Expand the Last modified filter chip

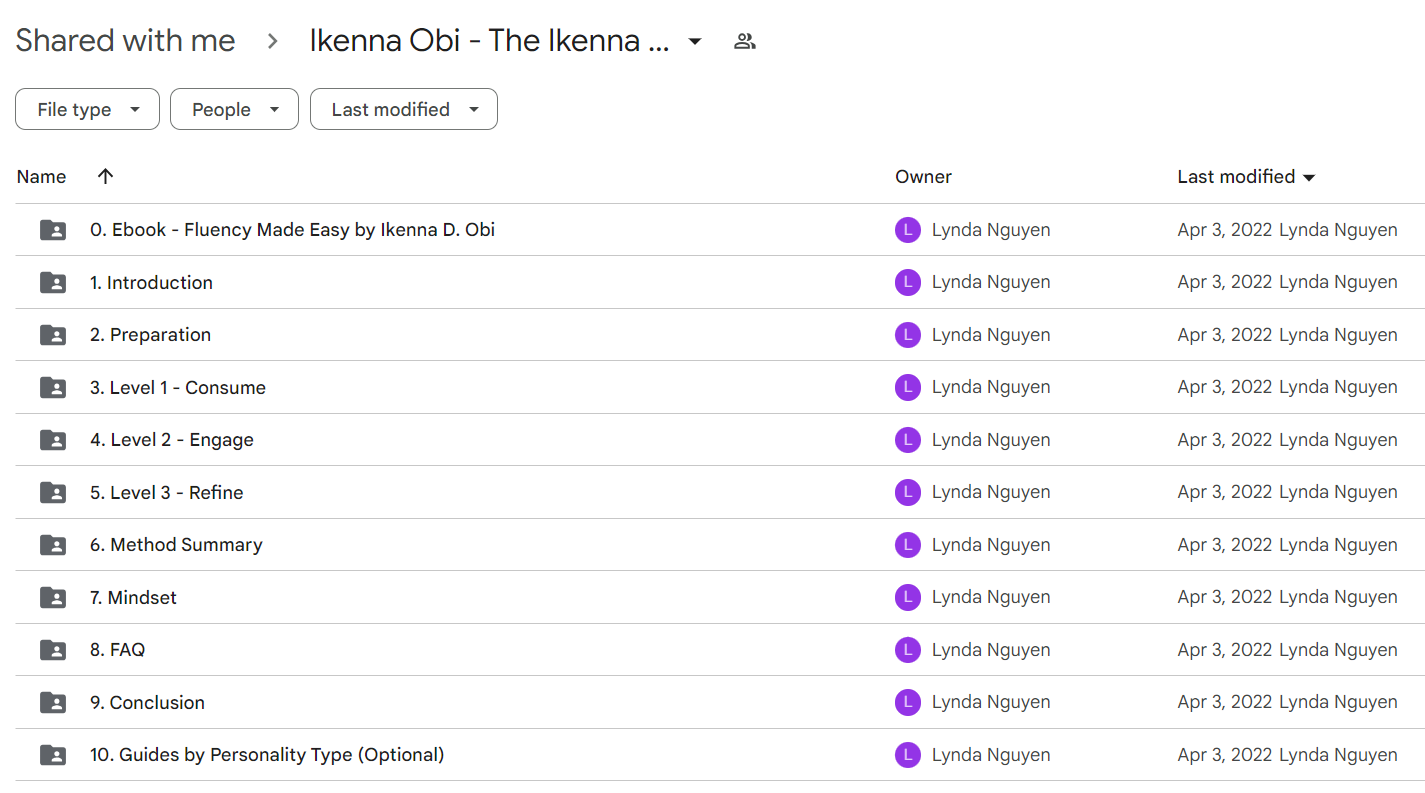pyautogui.click(x=403, y=109)
